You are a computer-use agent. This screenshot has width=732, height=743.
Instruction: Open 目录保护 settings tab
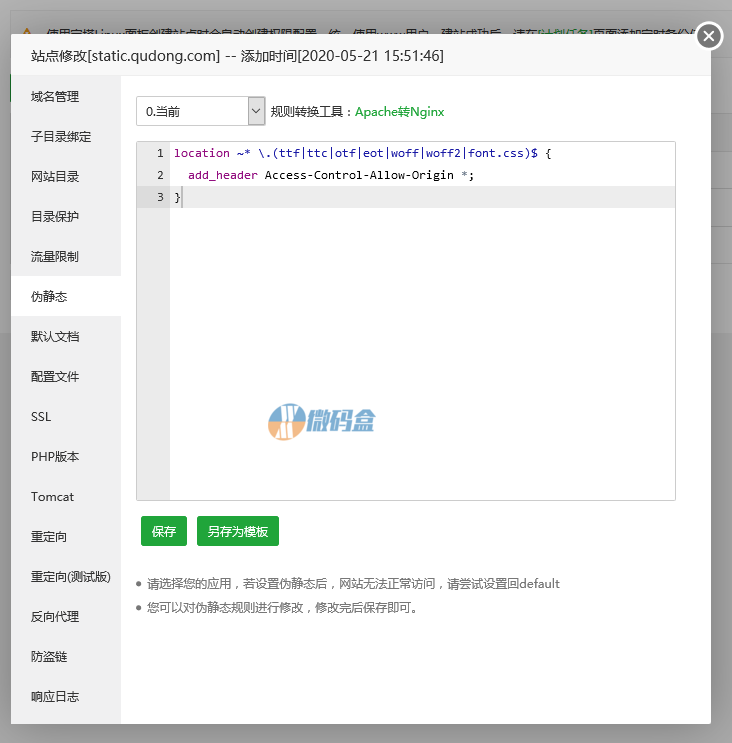tap(66, 217)
